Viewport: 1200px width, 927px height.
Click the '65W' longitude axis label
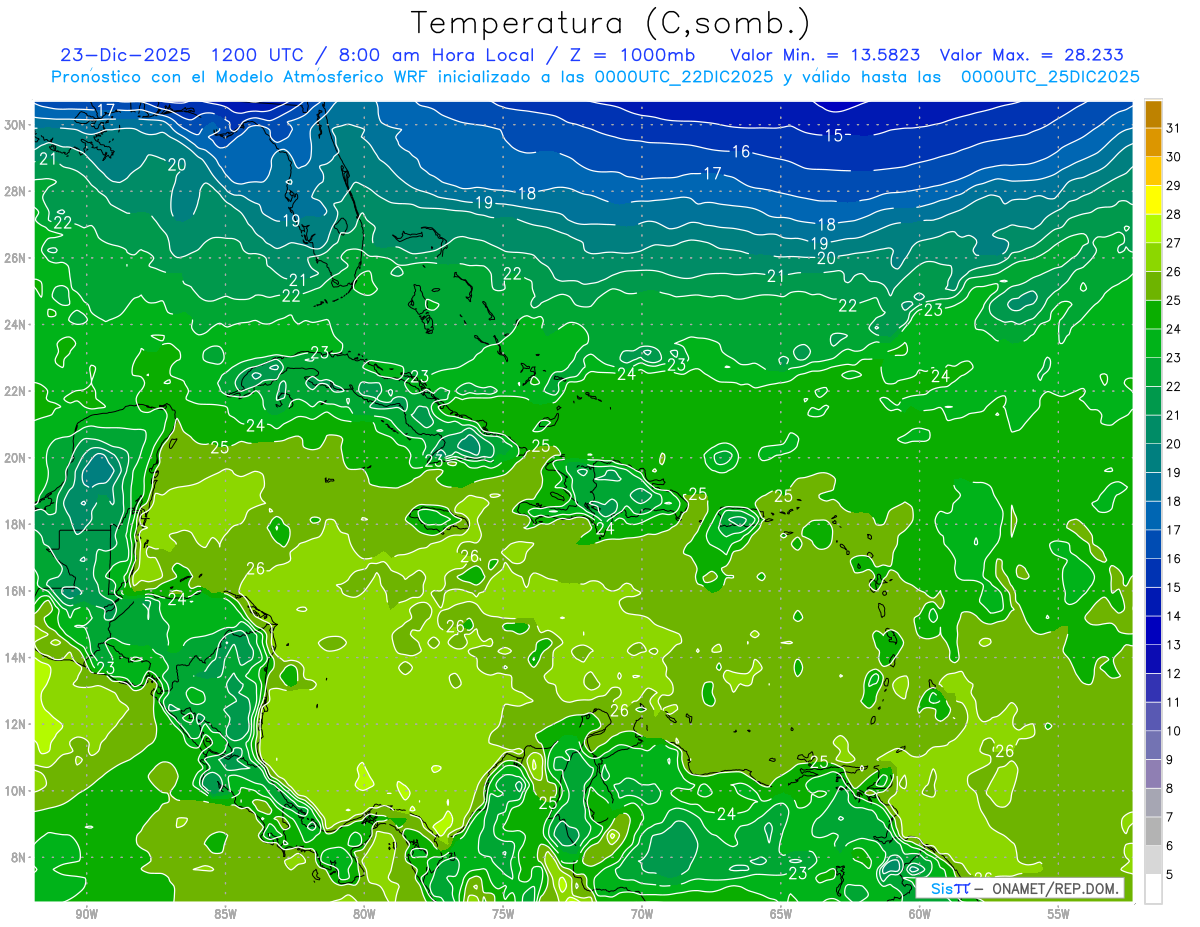coord(781,914)
